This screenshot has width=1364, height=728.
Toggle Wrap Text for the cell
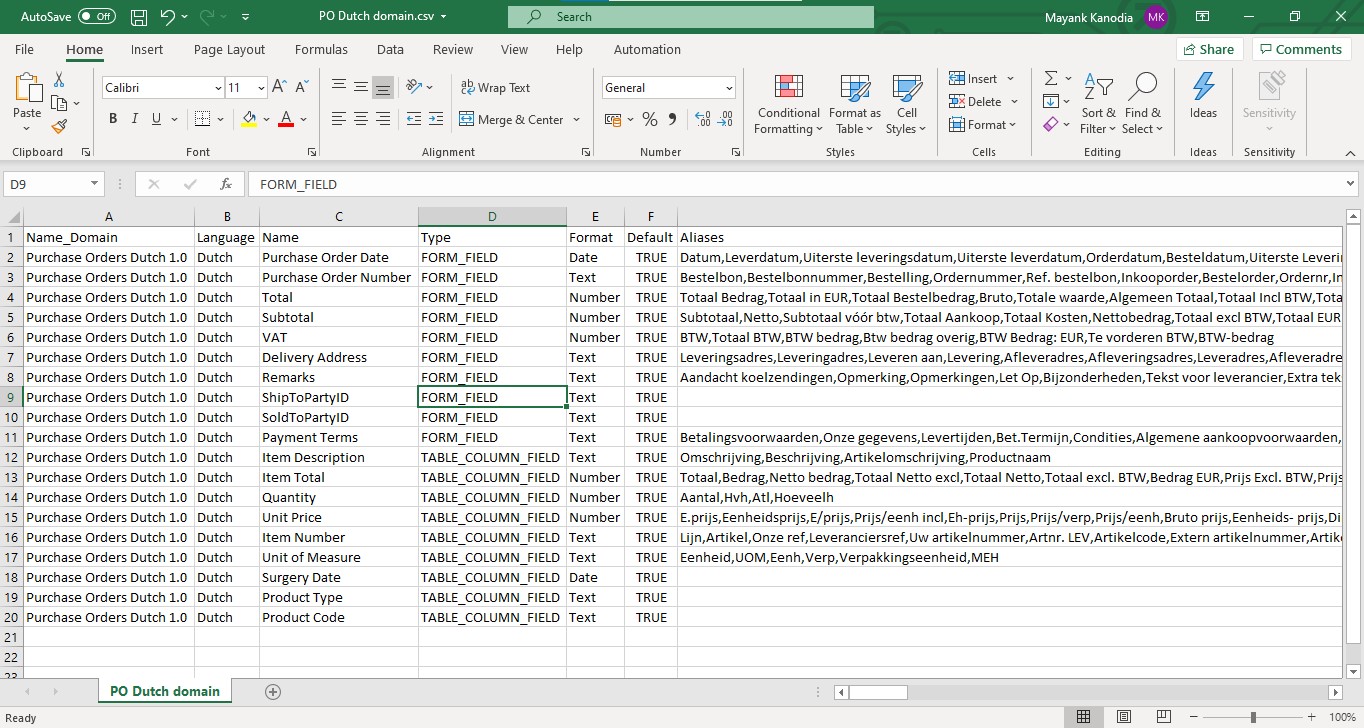click(x=495, y=88)
